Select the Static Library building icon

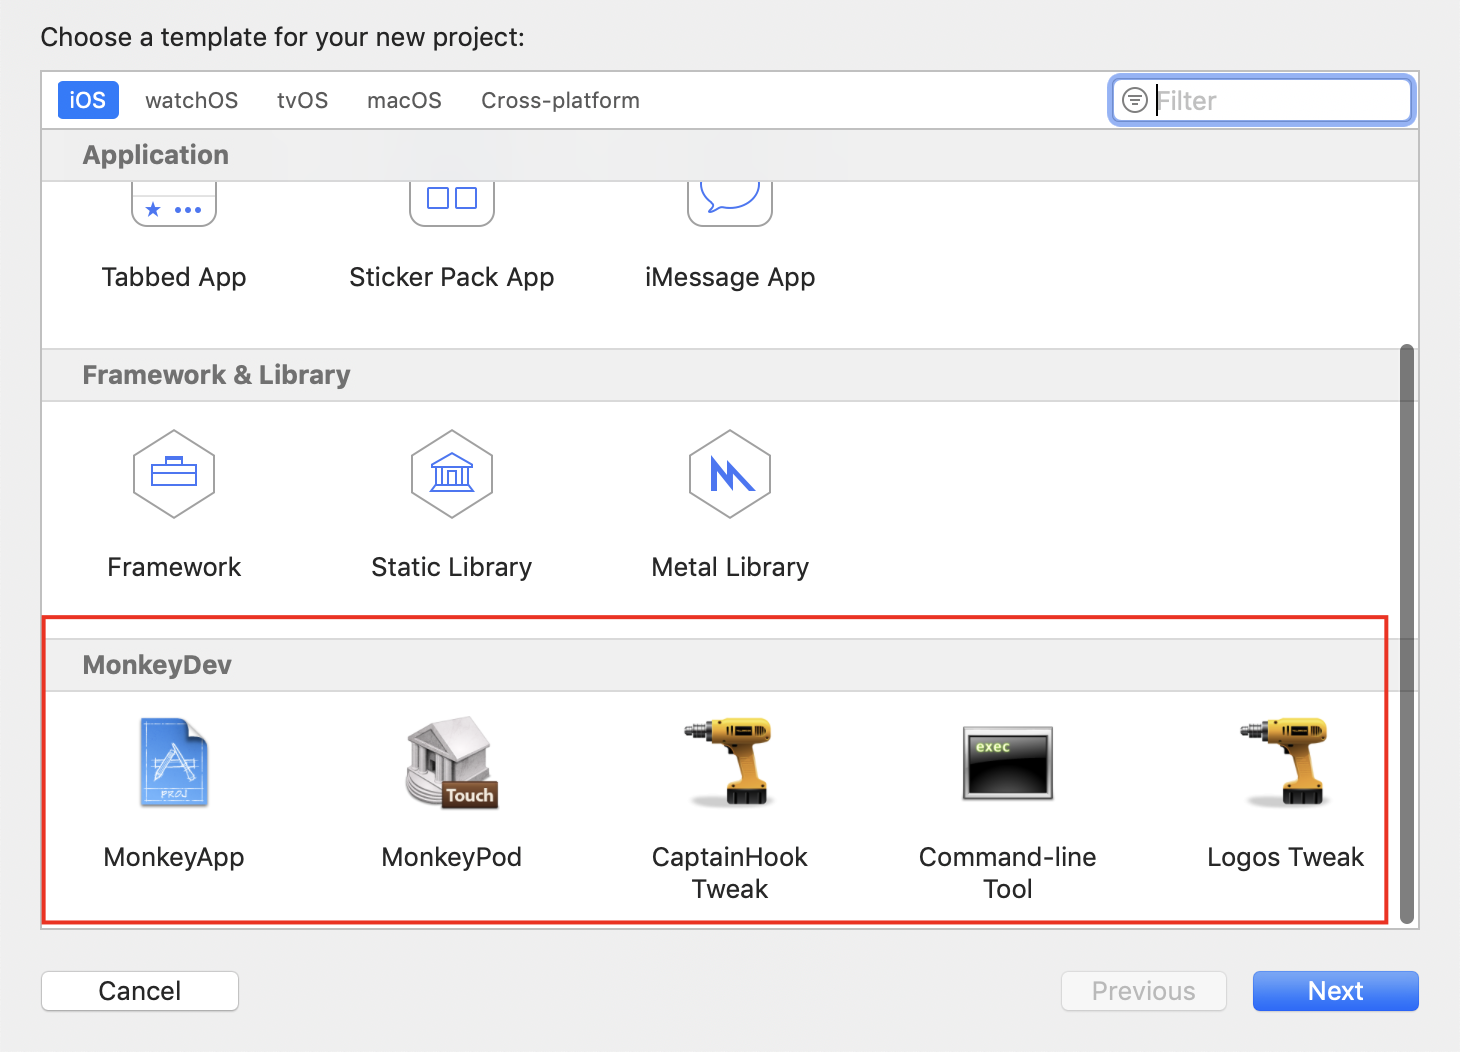tap(452, 474)
